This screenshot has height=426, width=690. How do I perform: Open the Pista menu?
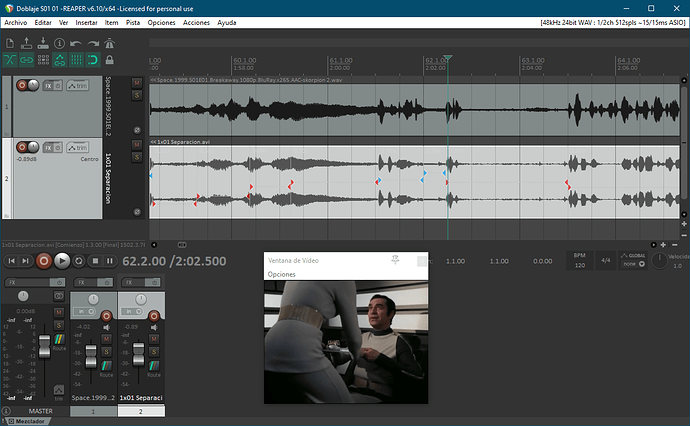point(133,22)
